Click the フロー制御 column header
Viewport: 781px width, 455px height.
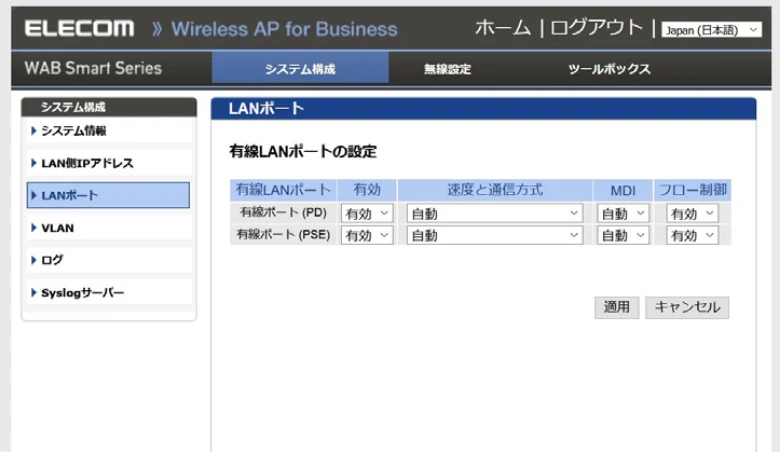pyautogui.click(x=692, y=190)
